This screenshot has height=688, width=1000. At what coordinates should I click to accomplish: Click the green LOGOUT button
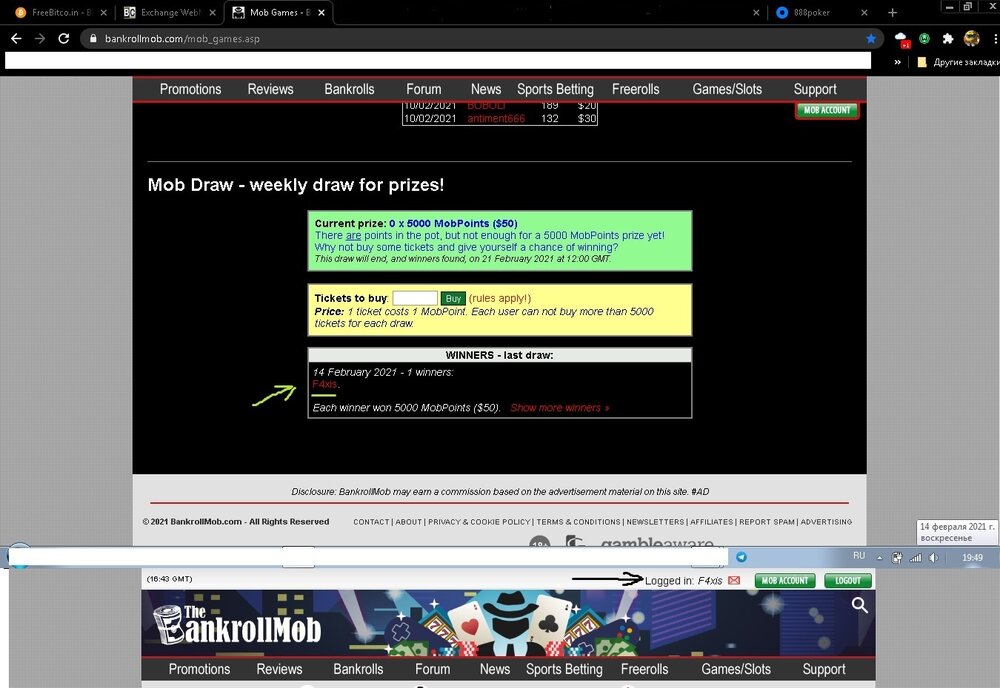point(847,581)
